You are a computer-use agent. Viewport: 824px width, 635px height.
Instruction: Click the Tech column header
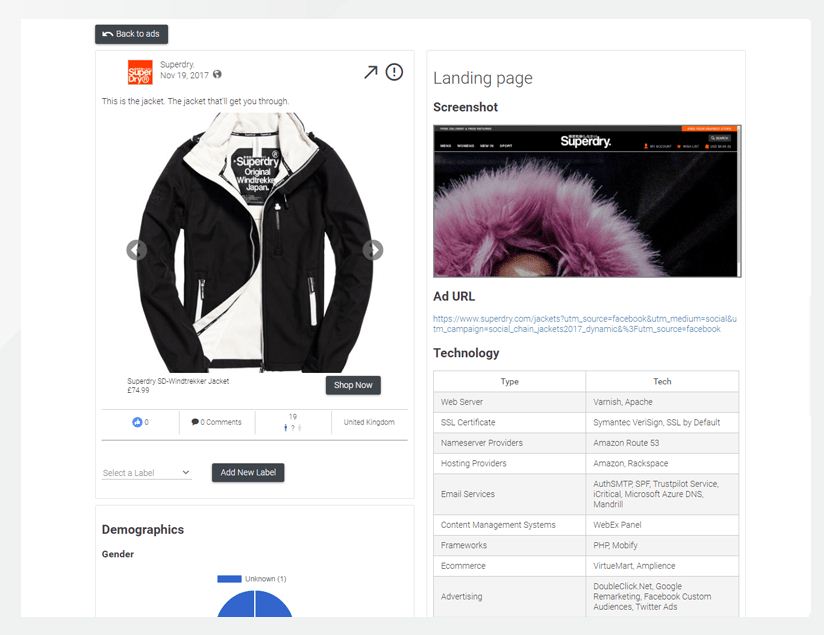pos(662,382)
